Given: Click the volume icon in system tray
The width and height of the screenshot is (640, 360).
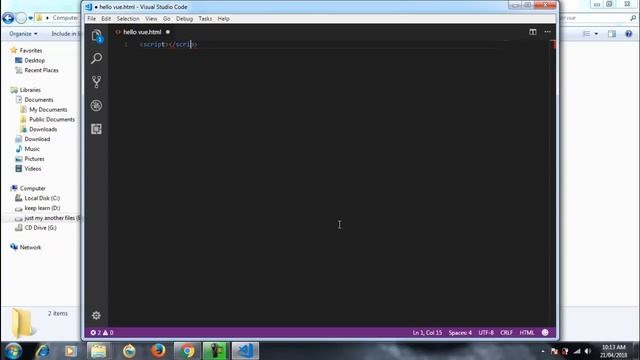Looking at the screenshot, I should point(588,351).
